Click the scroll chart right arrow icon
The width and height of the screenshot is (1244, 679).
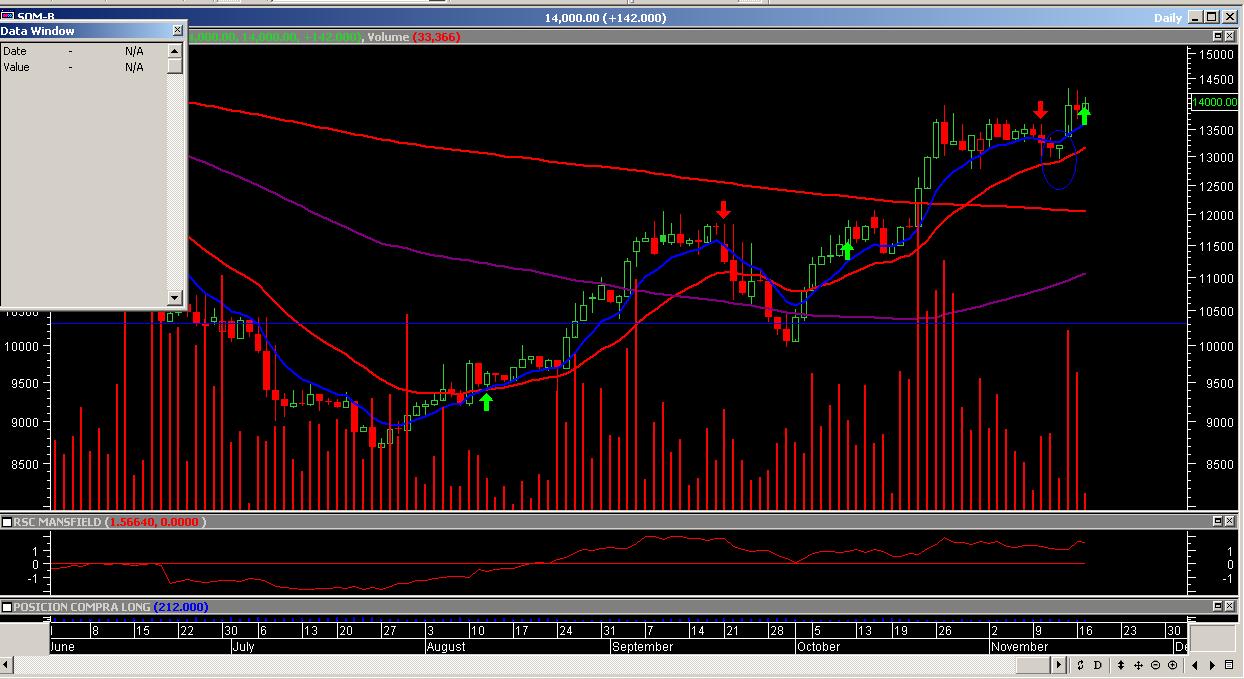click(1212, 665)
